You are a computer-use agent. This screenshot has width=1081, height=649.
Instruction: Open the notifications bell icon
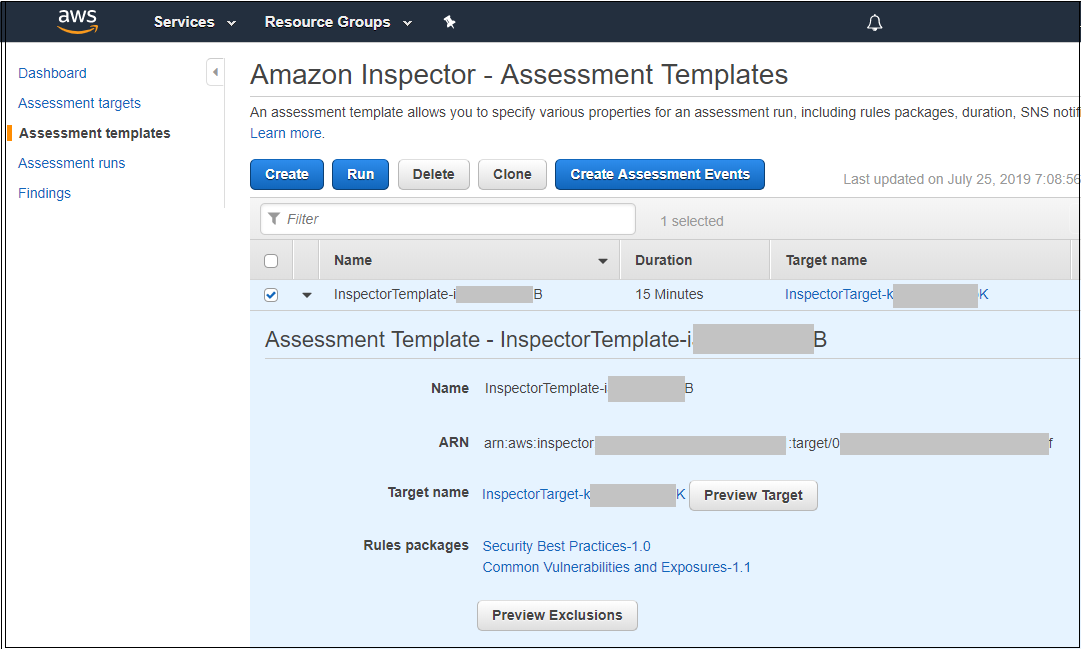pos(874,23)
